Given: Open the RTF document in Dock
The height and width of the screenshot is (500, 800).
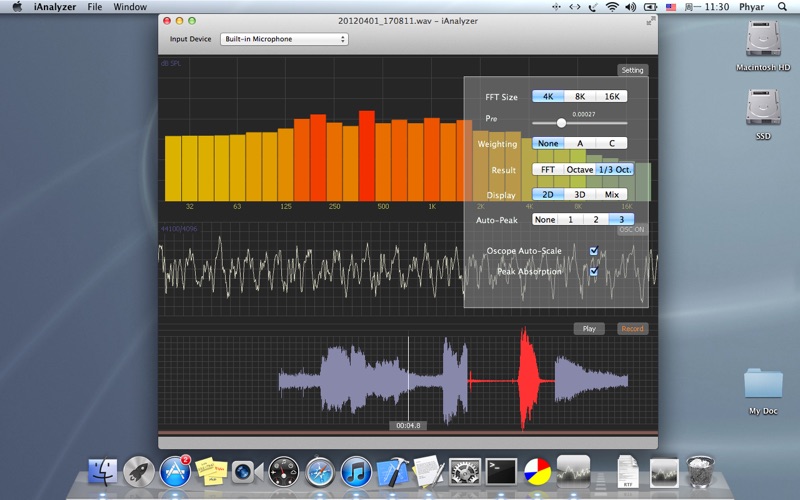Looking at the screenshot, I should (628, 471).
